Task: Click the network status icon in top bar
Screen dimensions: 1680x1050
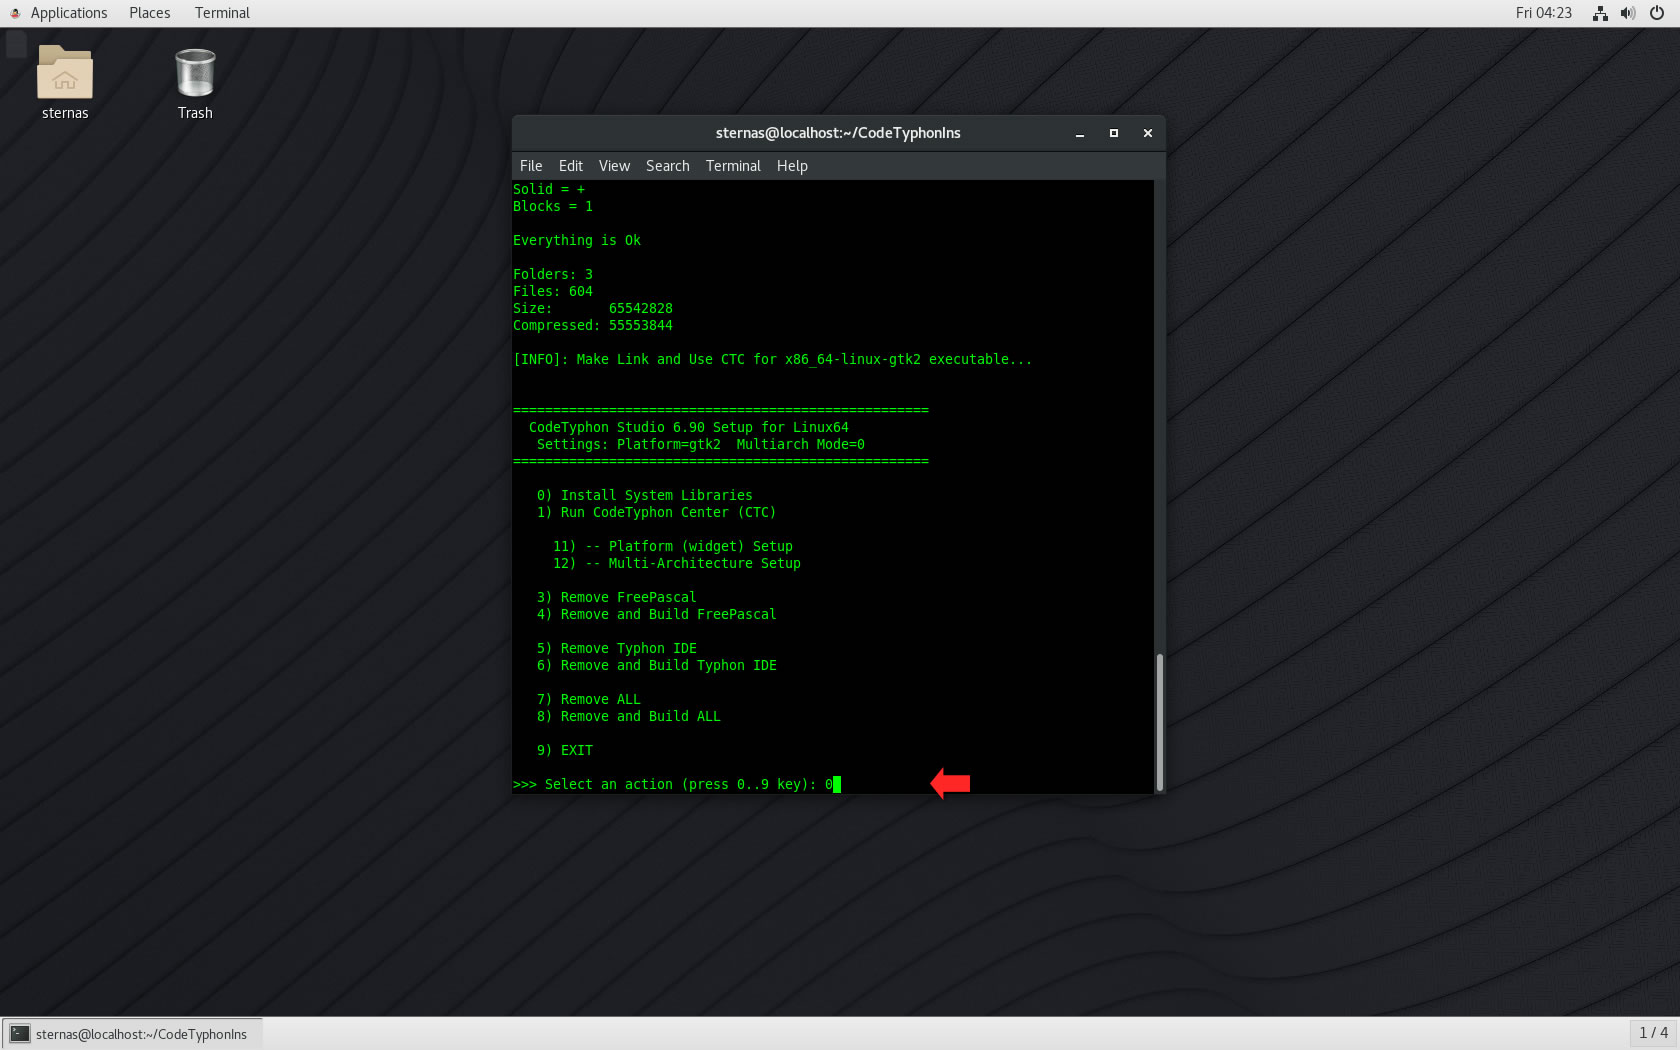Action: click(x=1600, y=13)
